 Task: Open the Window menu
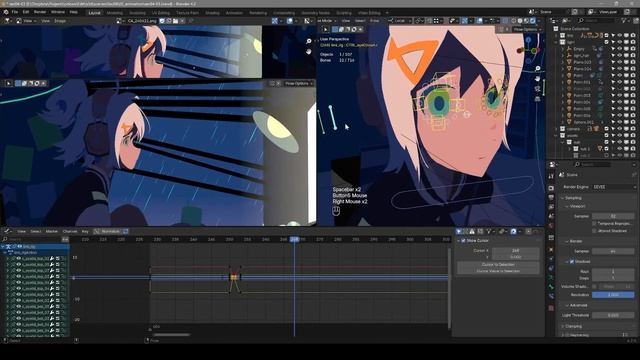[x=58, y=12]
